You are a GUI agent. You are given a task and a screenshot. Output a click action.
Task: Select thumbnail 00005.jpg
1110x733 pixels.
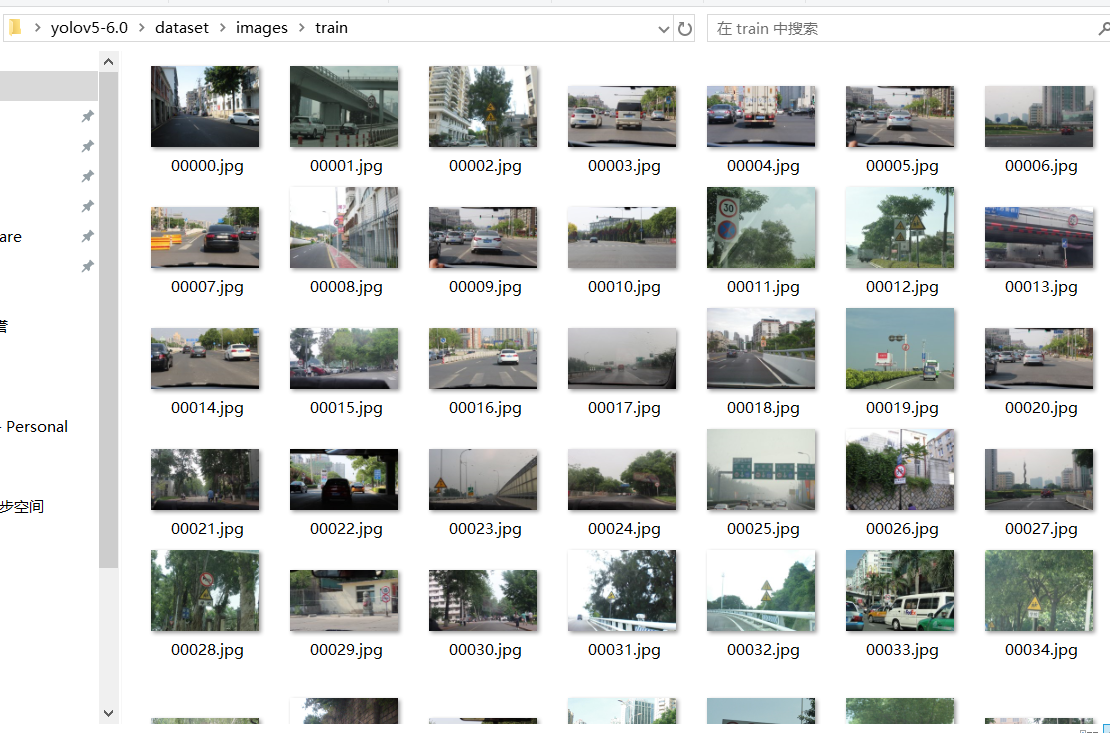point(900,117)
